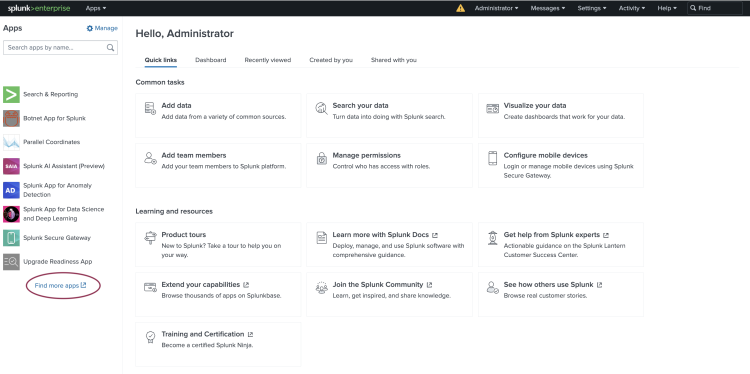Click the Training and Certification title

pyautogui.click(x=203, y=334)
